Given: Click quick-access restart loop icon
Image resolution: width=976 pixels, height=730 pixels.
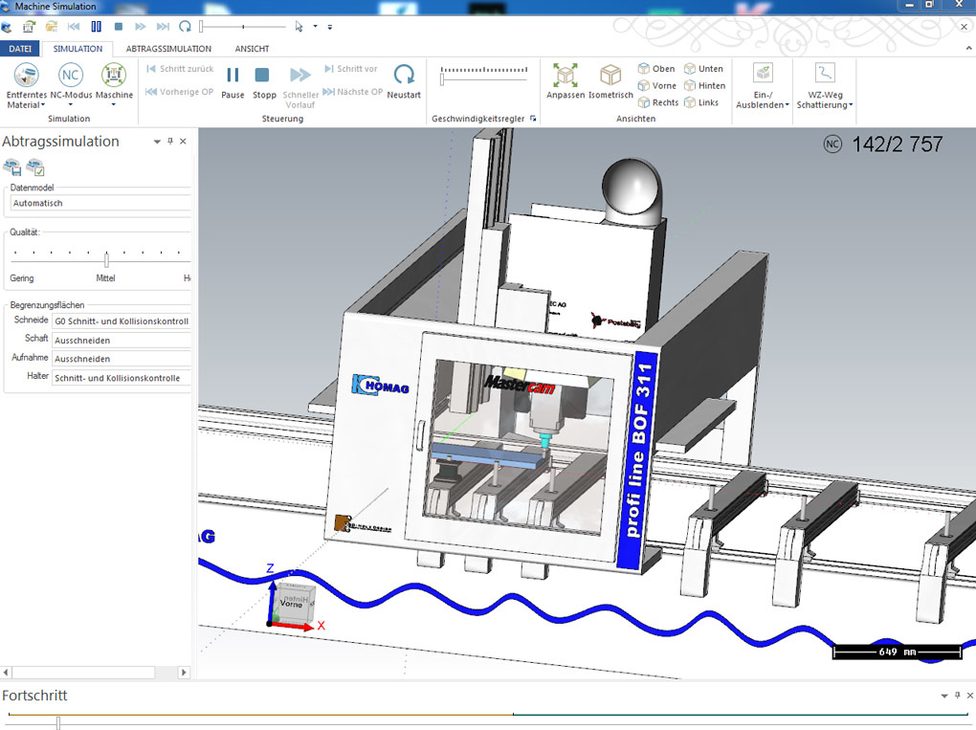Looking at the screenshot, I should (185, 27).
